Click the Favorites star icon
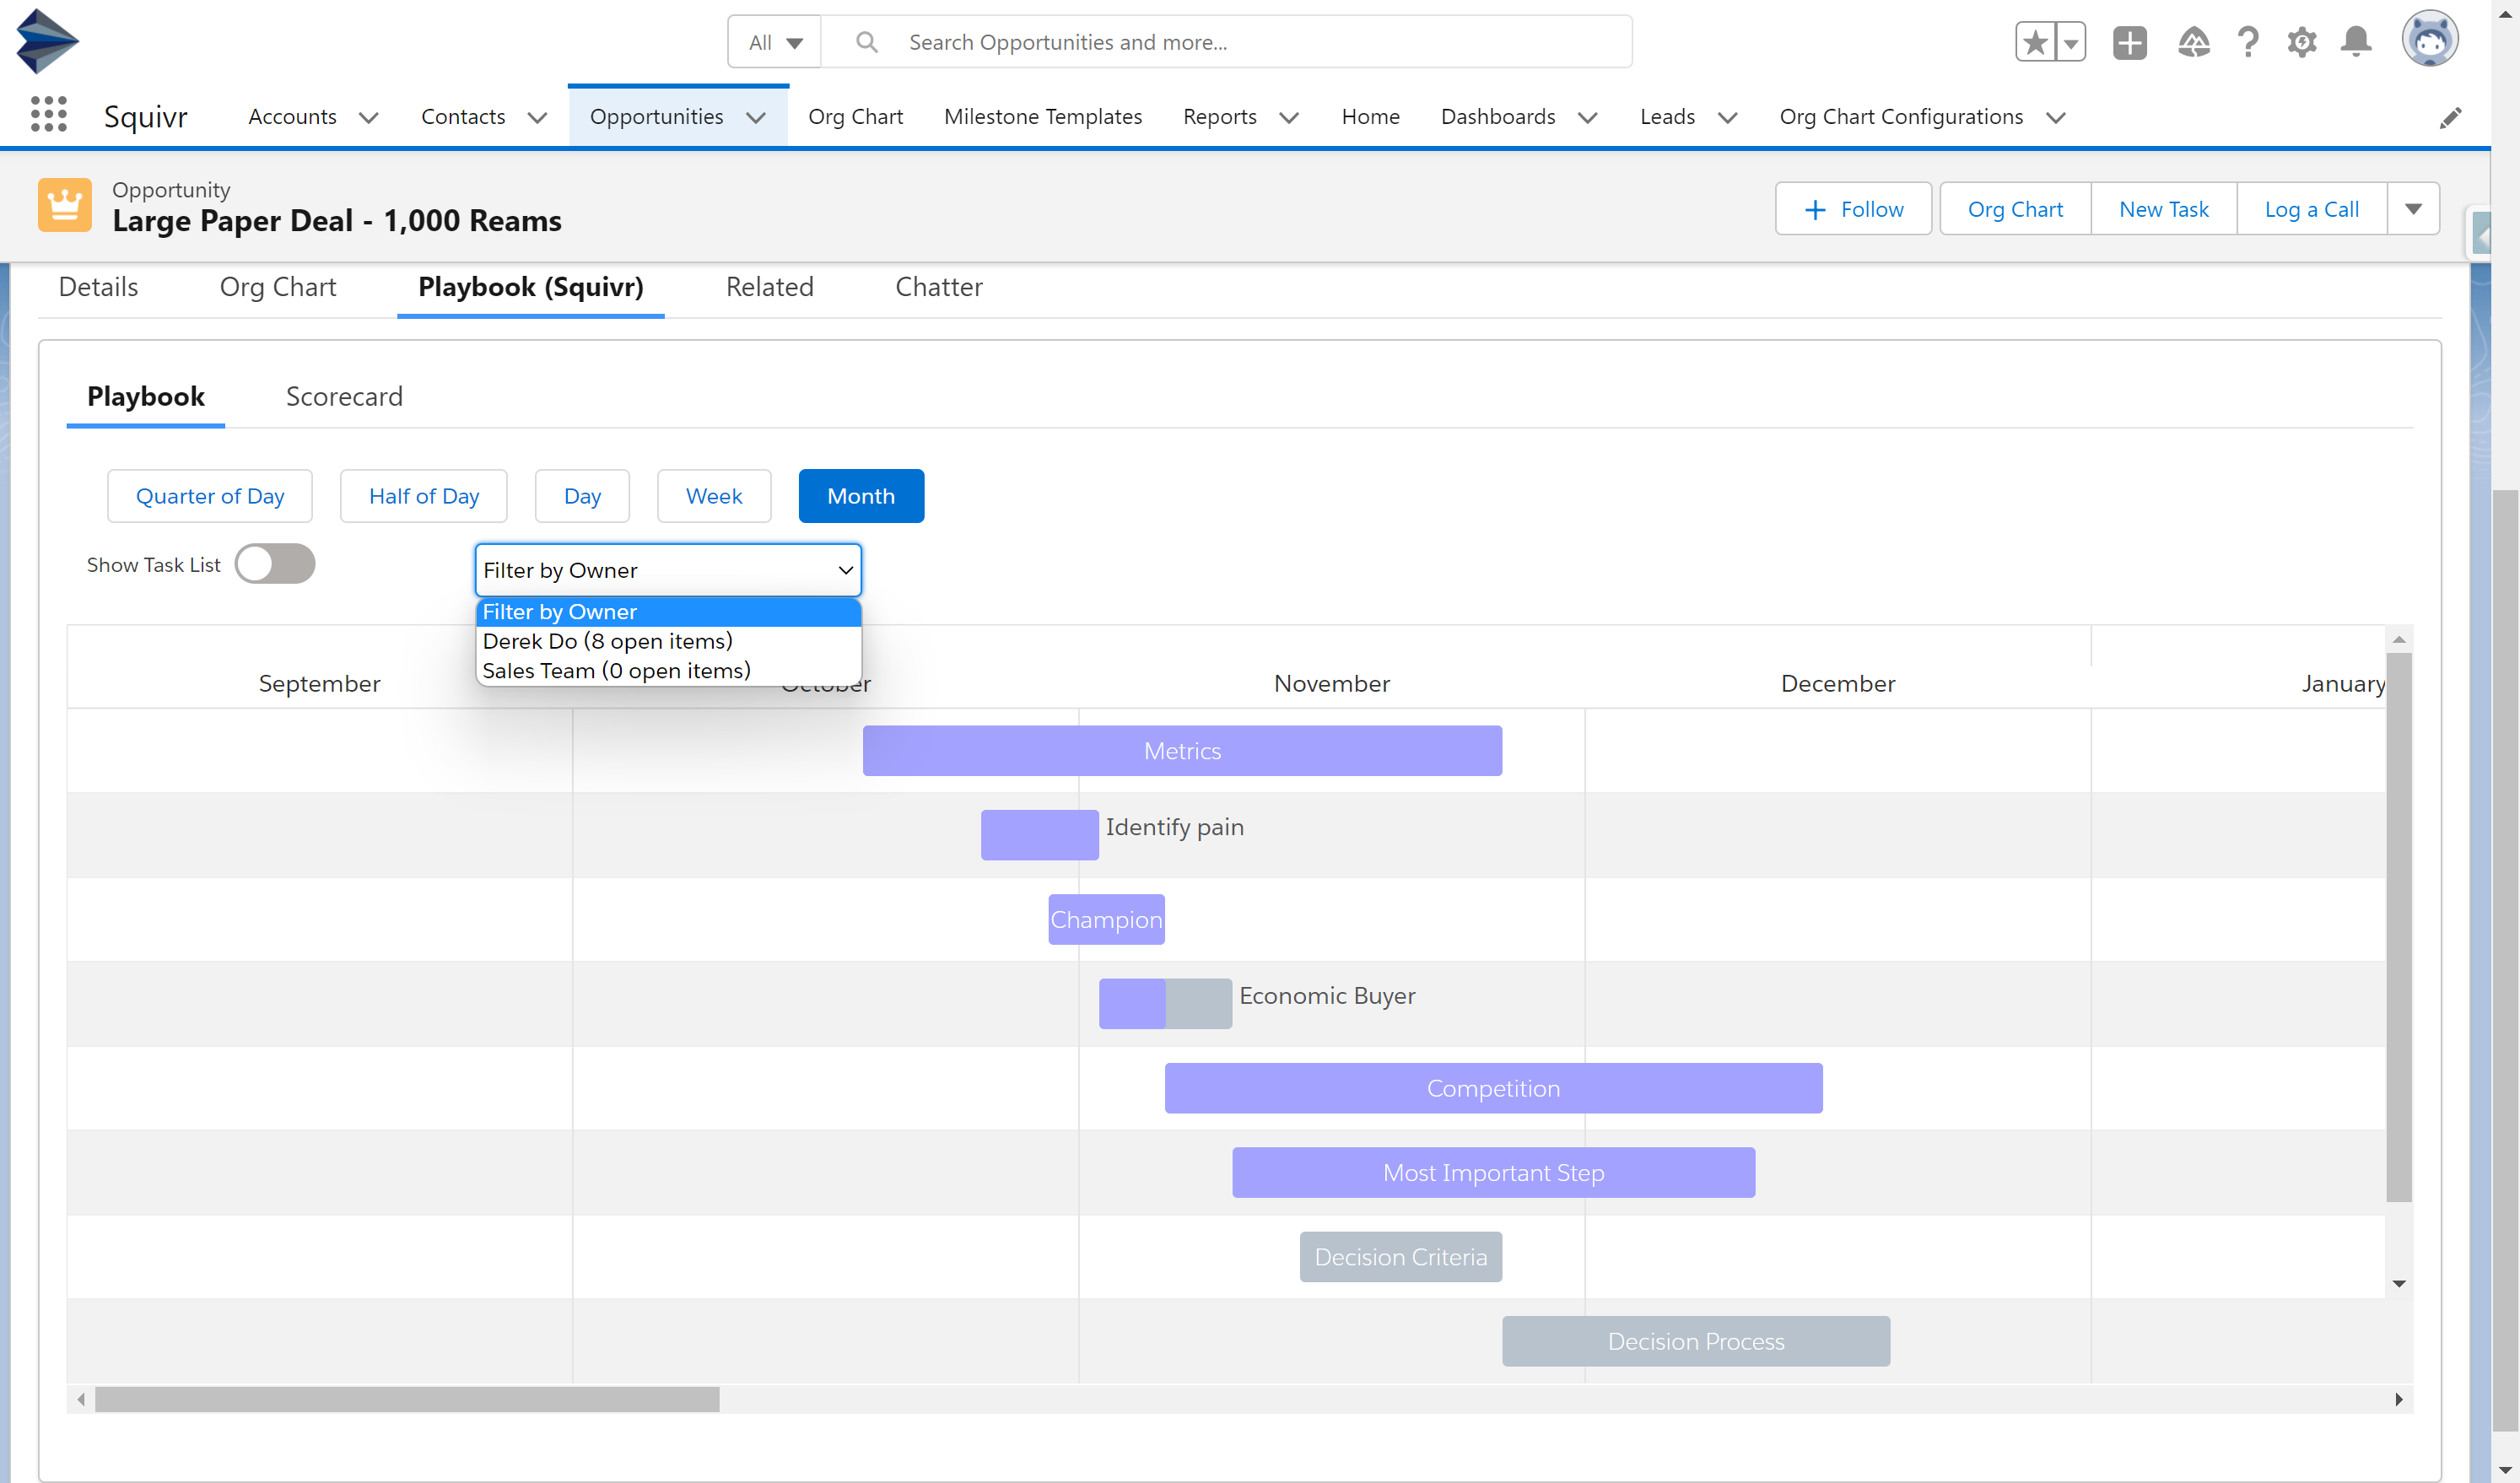 pyautogui.click(x=2035, y=42)
